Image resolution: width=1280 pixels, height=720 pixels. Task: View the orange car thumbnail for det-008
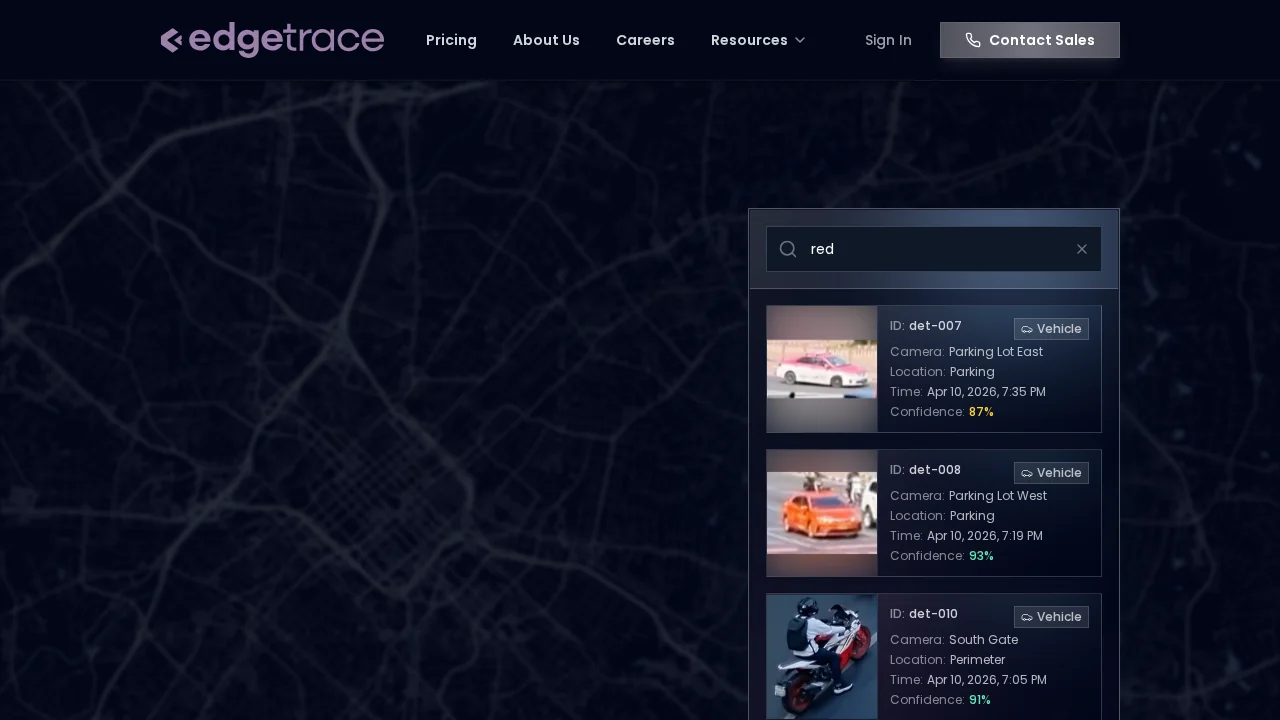click(822, 513)
